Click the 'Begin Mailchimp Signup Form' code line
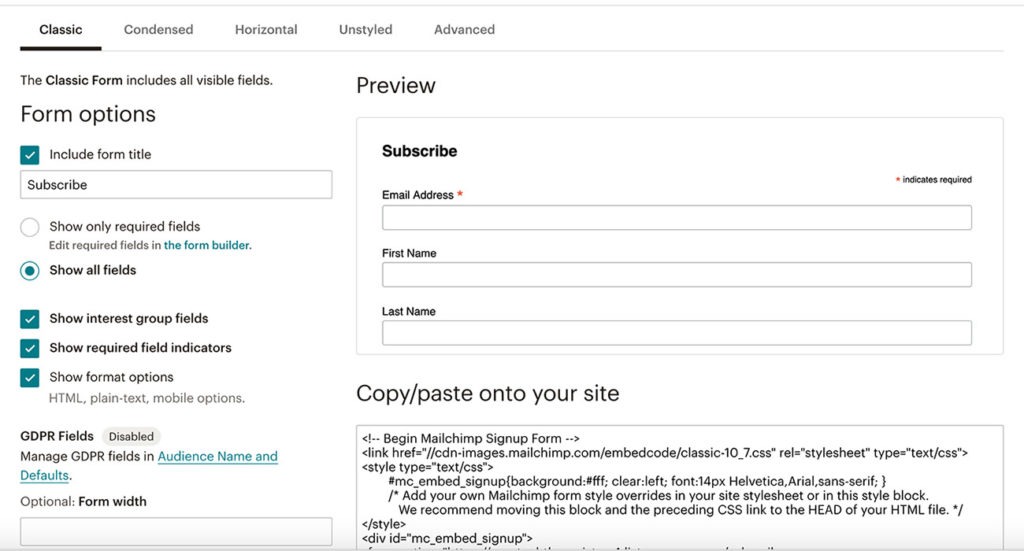 [x=471, y=439]
